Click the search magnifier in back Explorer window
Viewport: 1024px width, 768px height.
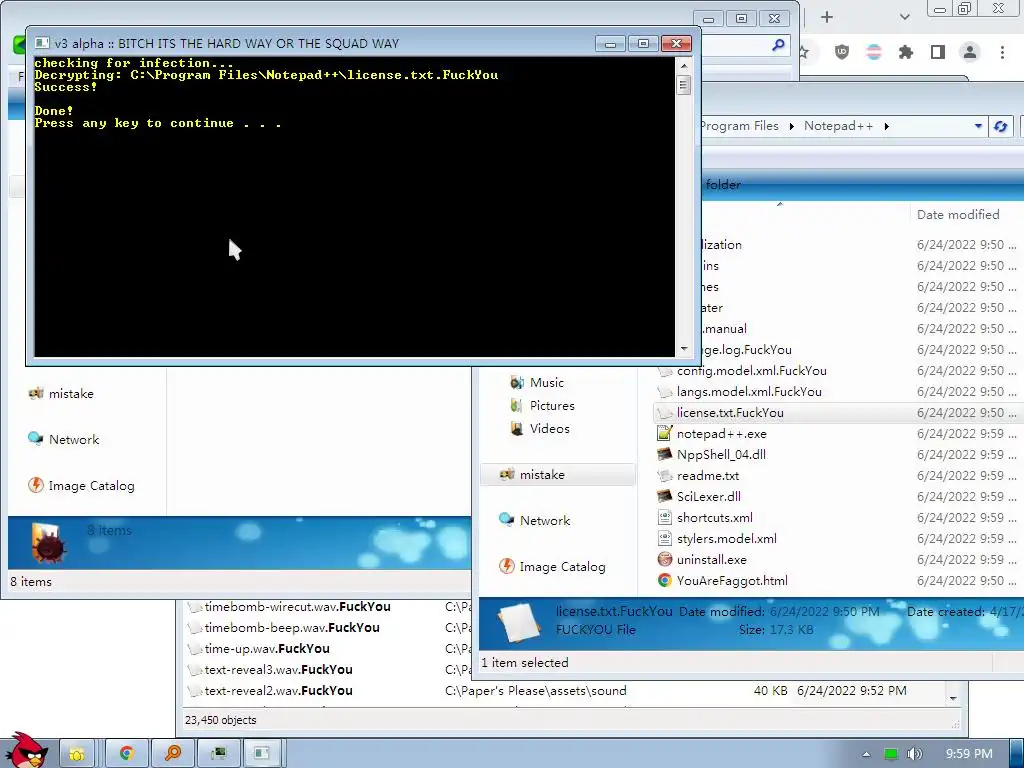[x=778, y=44]
